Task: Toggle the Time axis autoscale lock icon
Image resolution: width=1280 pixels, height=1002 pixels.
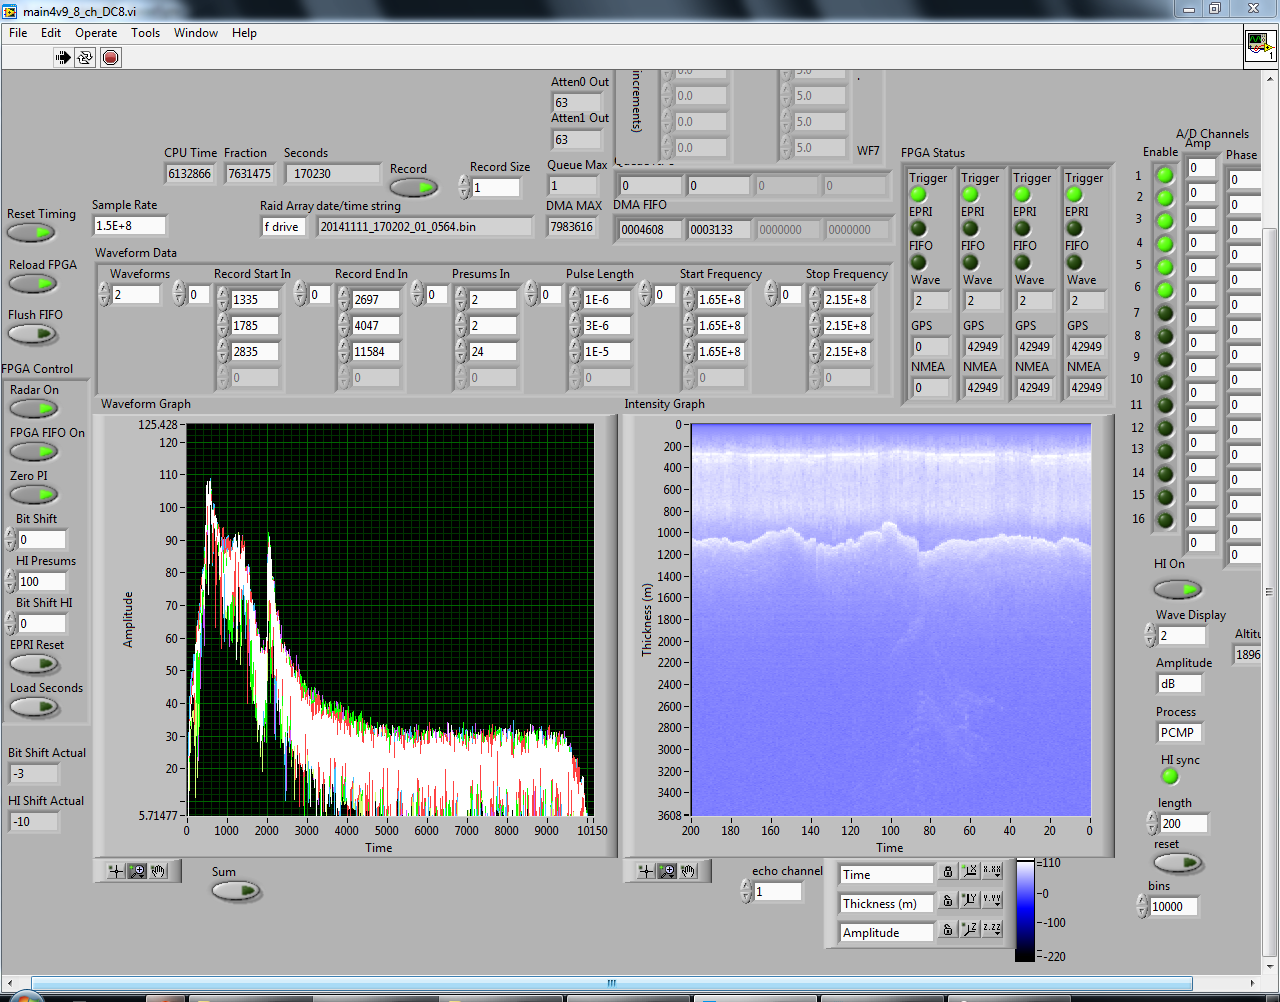Action: (x=948, y=873)
